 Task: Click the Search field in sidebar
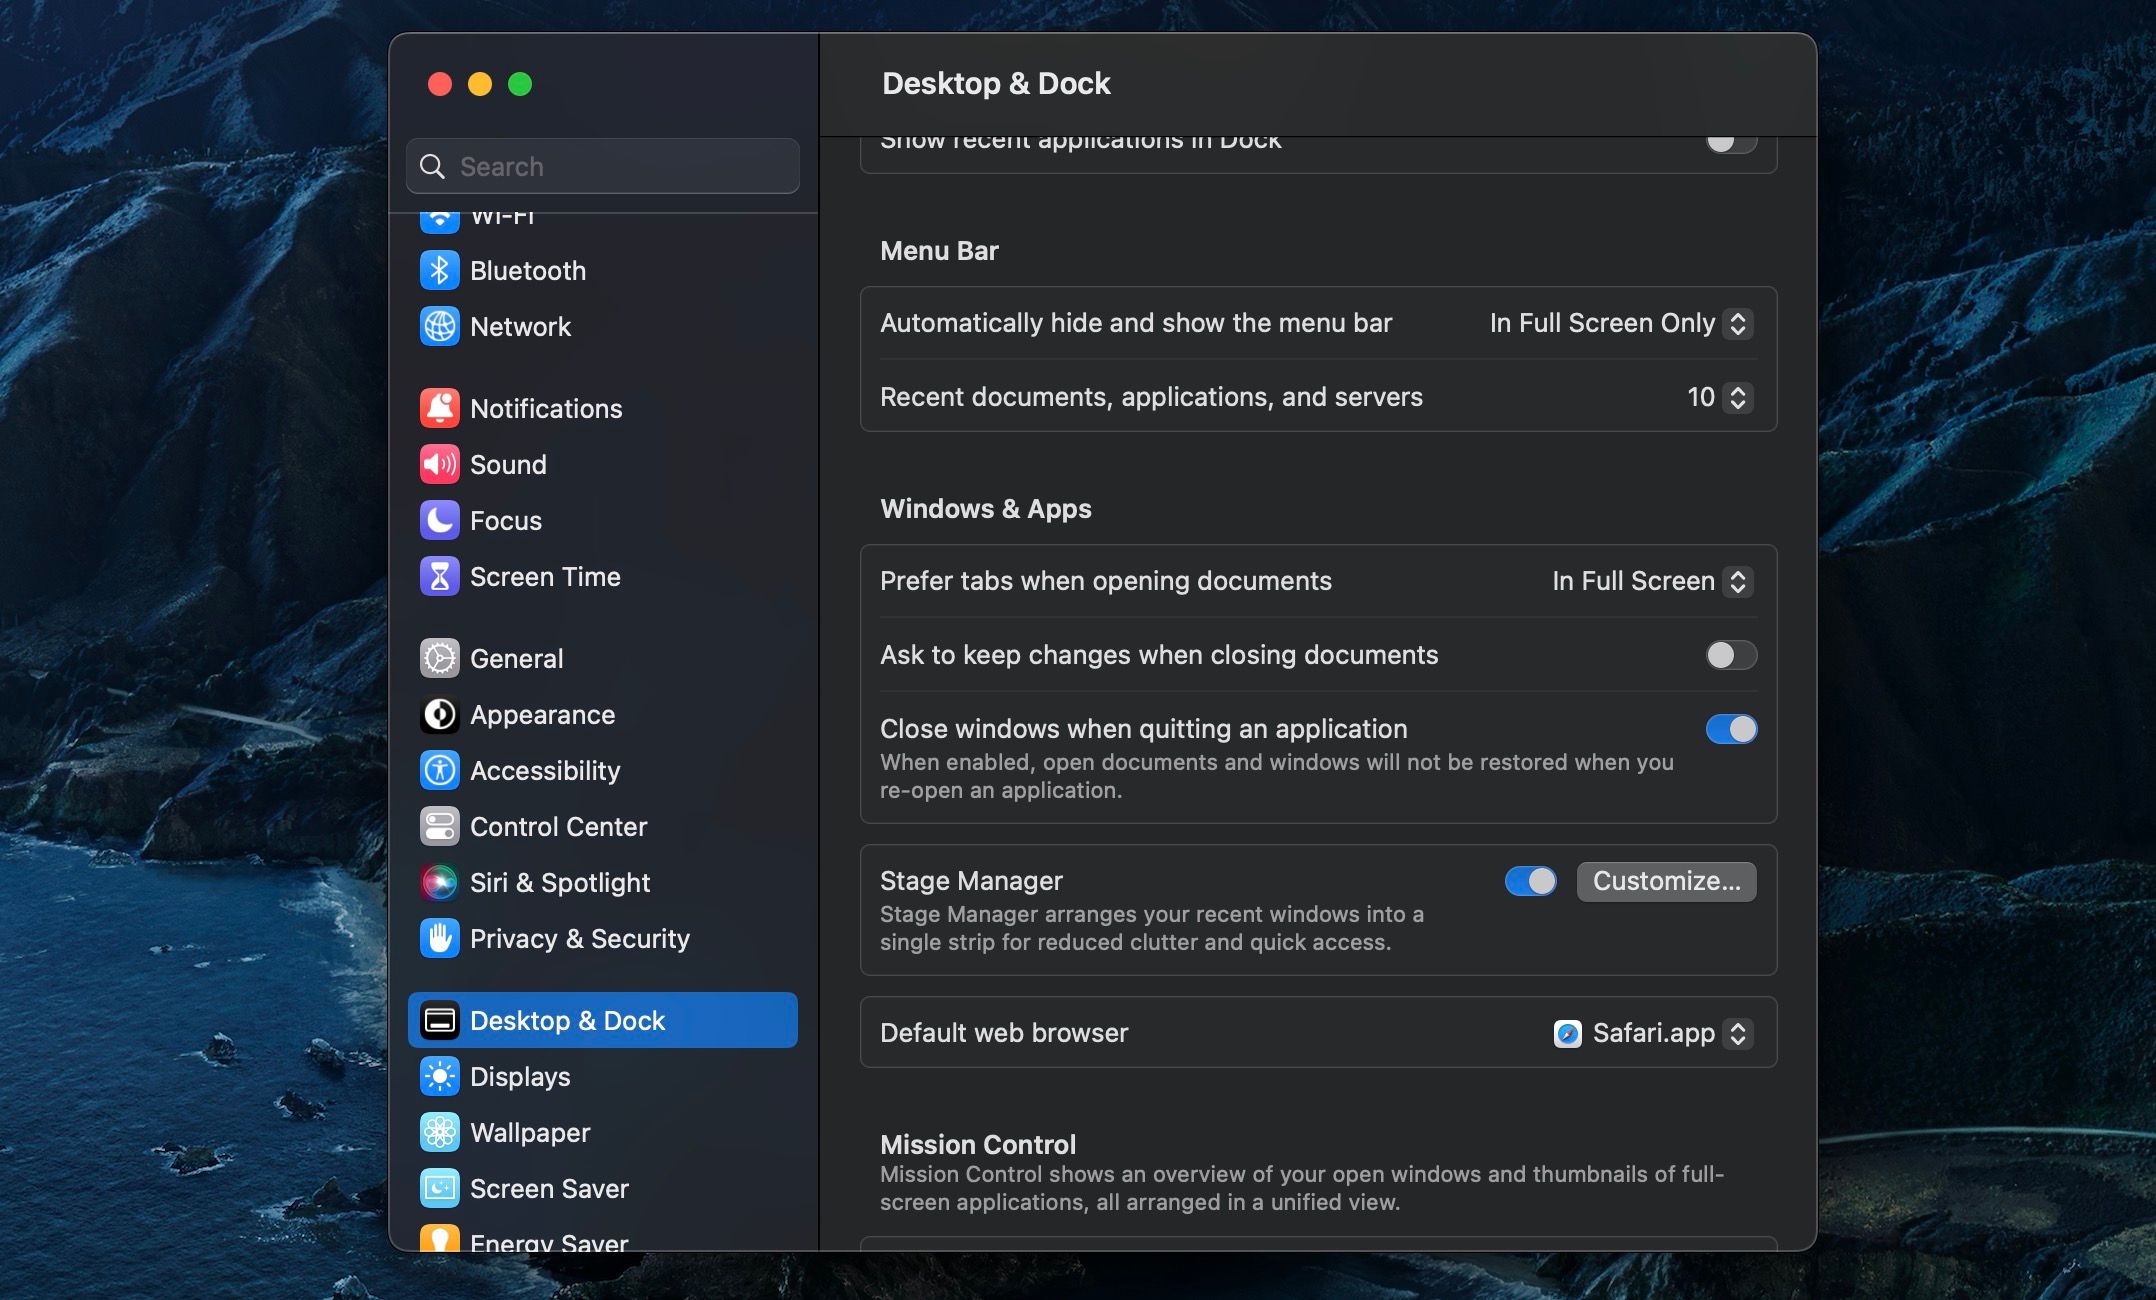coord(603,166)
